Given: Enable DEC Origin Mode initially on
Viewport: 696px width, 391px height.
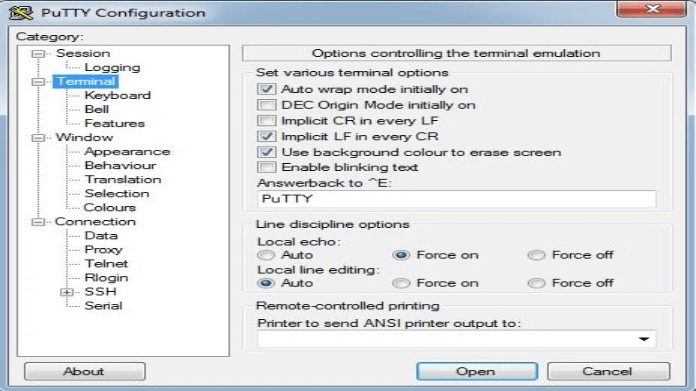Looking at the screenshot, I should point(266,105).
